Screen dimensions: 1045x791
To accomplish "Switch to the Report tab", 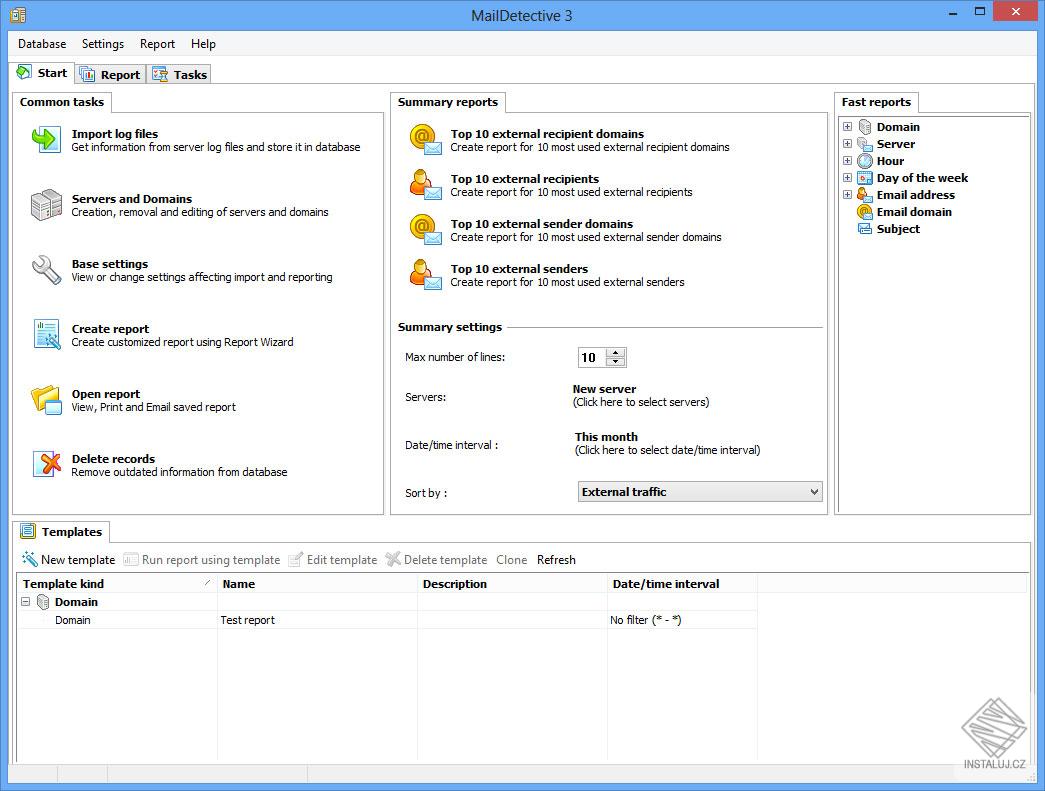I will (x=111, y=75).
